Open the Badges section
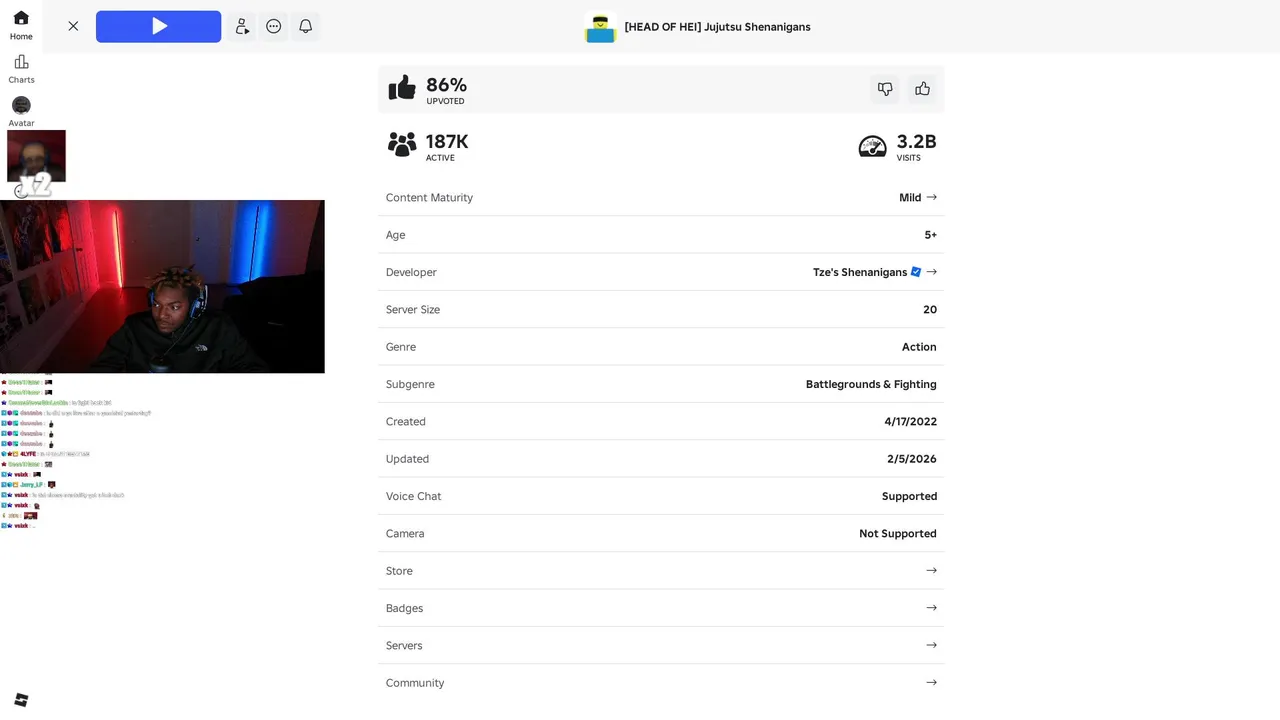This screenshot has width=1280, height=720. click(x=661, y=608)
